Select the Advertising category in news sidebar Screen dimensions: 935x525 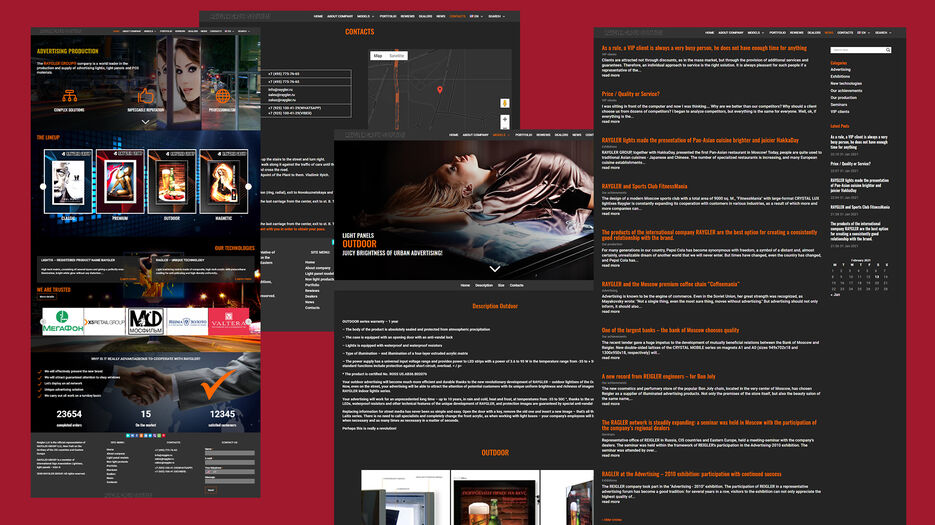click(x=840, y=70)
